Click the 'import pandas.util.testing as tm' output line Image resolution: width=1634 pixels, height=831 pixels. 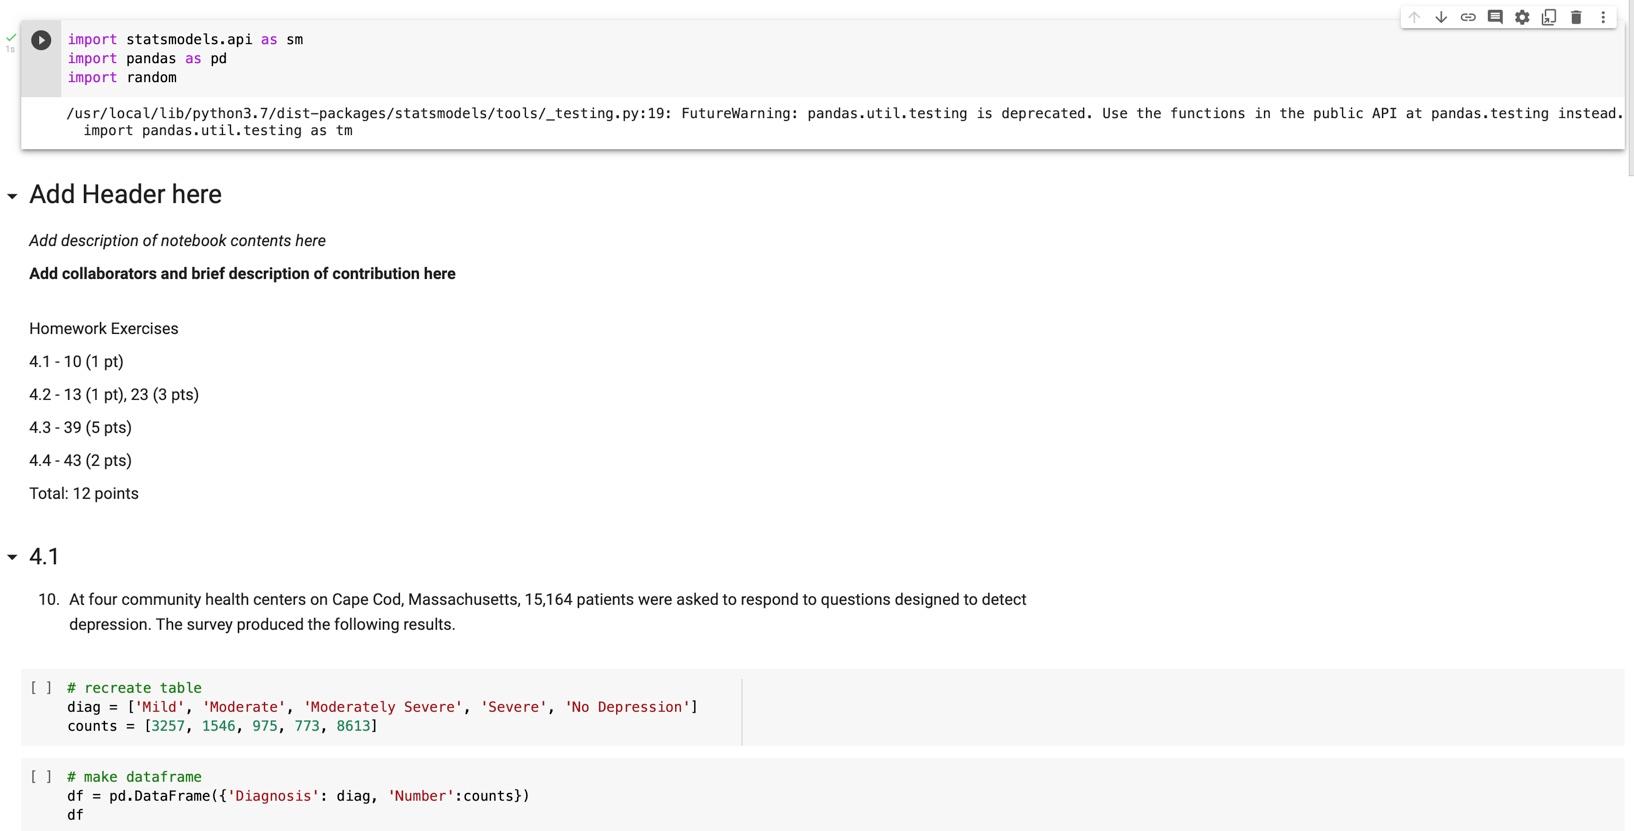[218, 131]
